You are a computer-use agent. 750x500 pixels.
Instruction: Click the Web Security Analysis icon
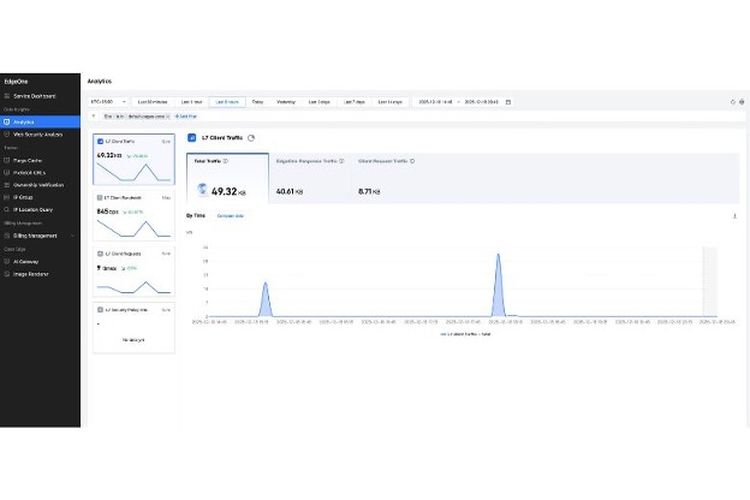click(x=7, y=134)
